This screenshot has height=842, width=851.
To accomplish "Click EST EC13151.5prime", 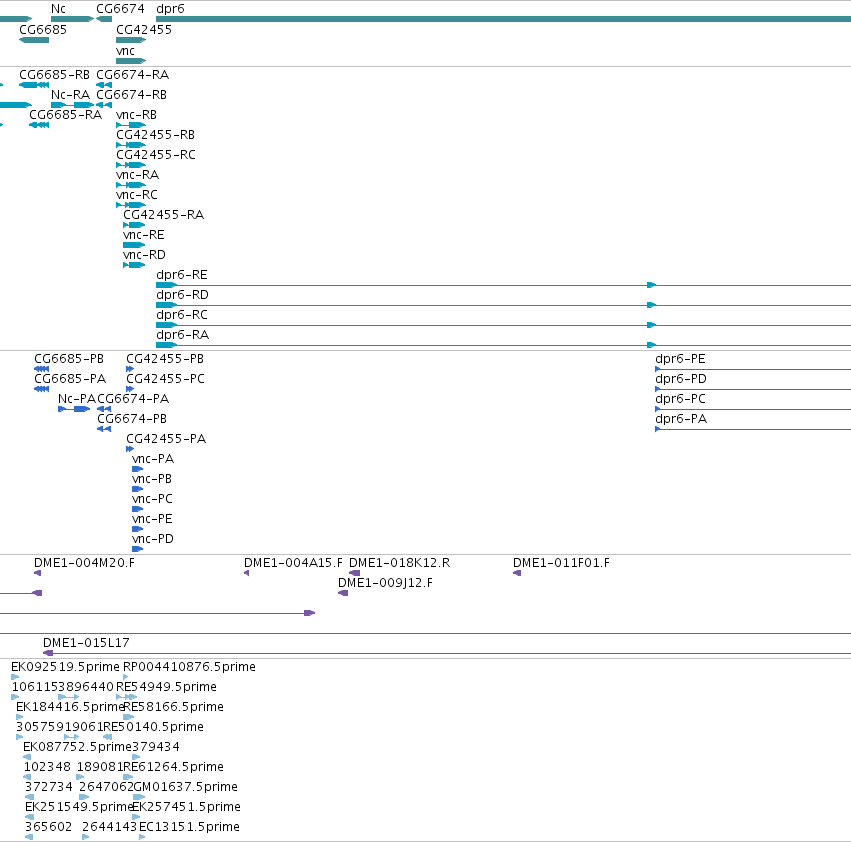I will pyautogui.click(x=189, y=828).
